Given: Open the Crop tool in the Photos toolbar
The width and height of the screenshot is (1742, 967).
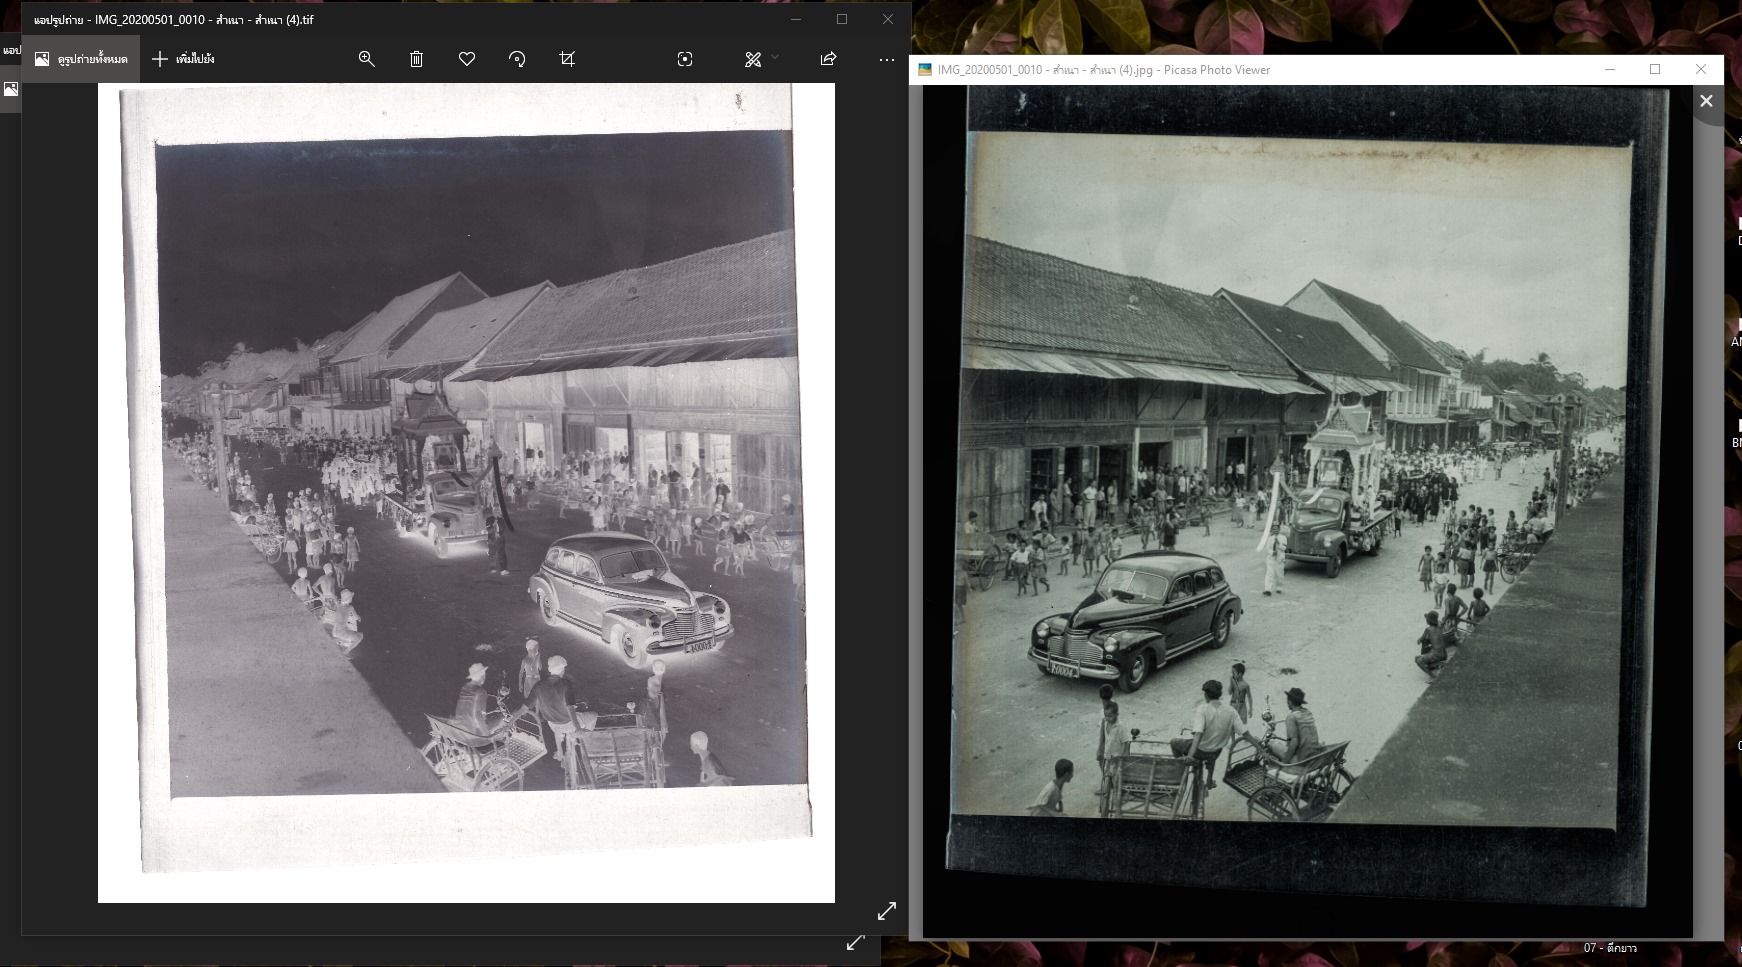Looking at the screenshot, I should 567,59.
